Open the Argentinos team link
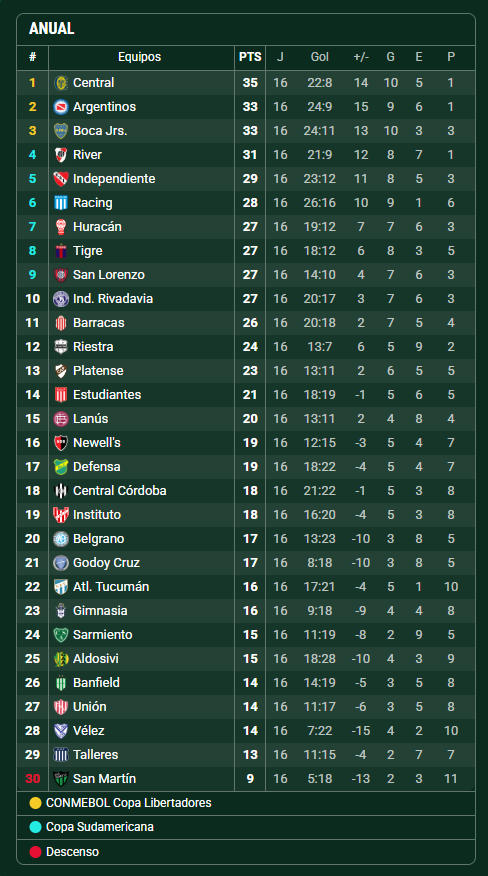488x876 pixels. 105,107
